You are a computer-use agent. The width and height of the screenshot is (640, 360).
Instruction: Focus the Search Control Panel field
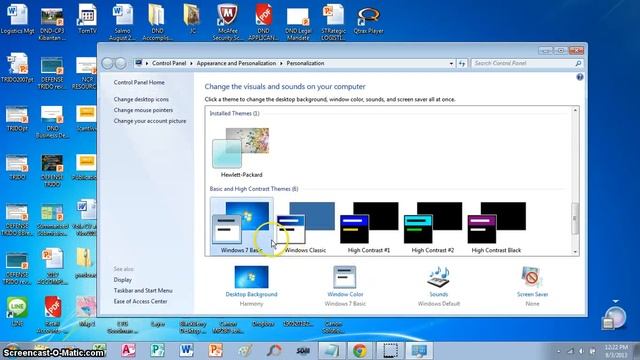coord(527,63)
